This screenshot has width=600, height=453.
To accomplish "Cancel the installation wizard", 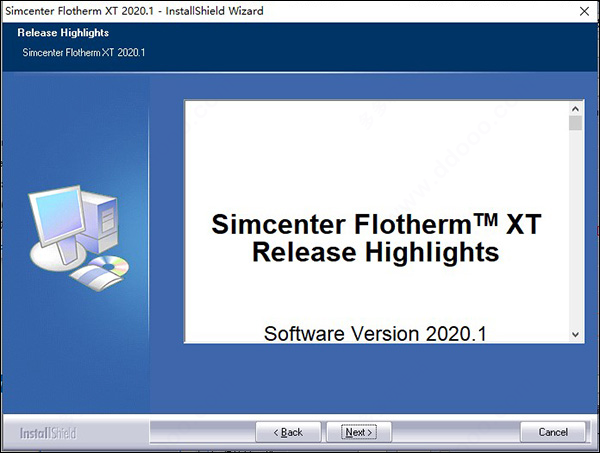I will click(x=553, y=432).
